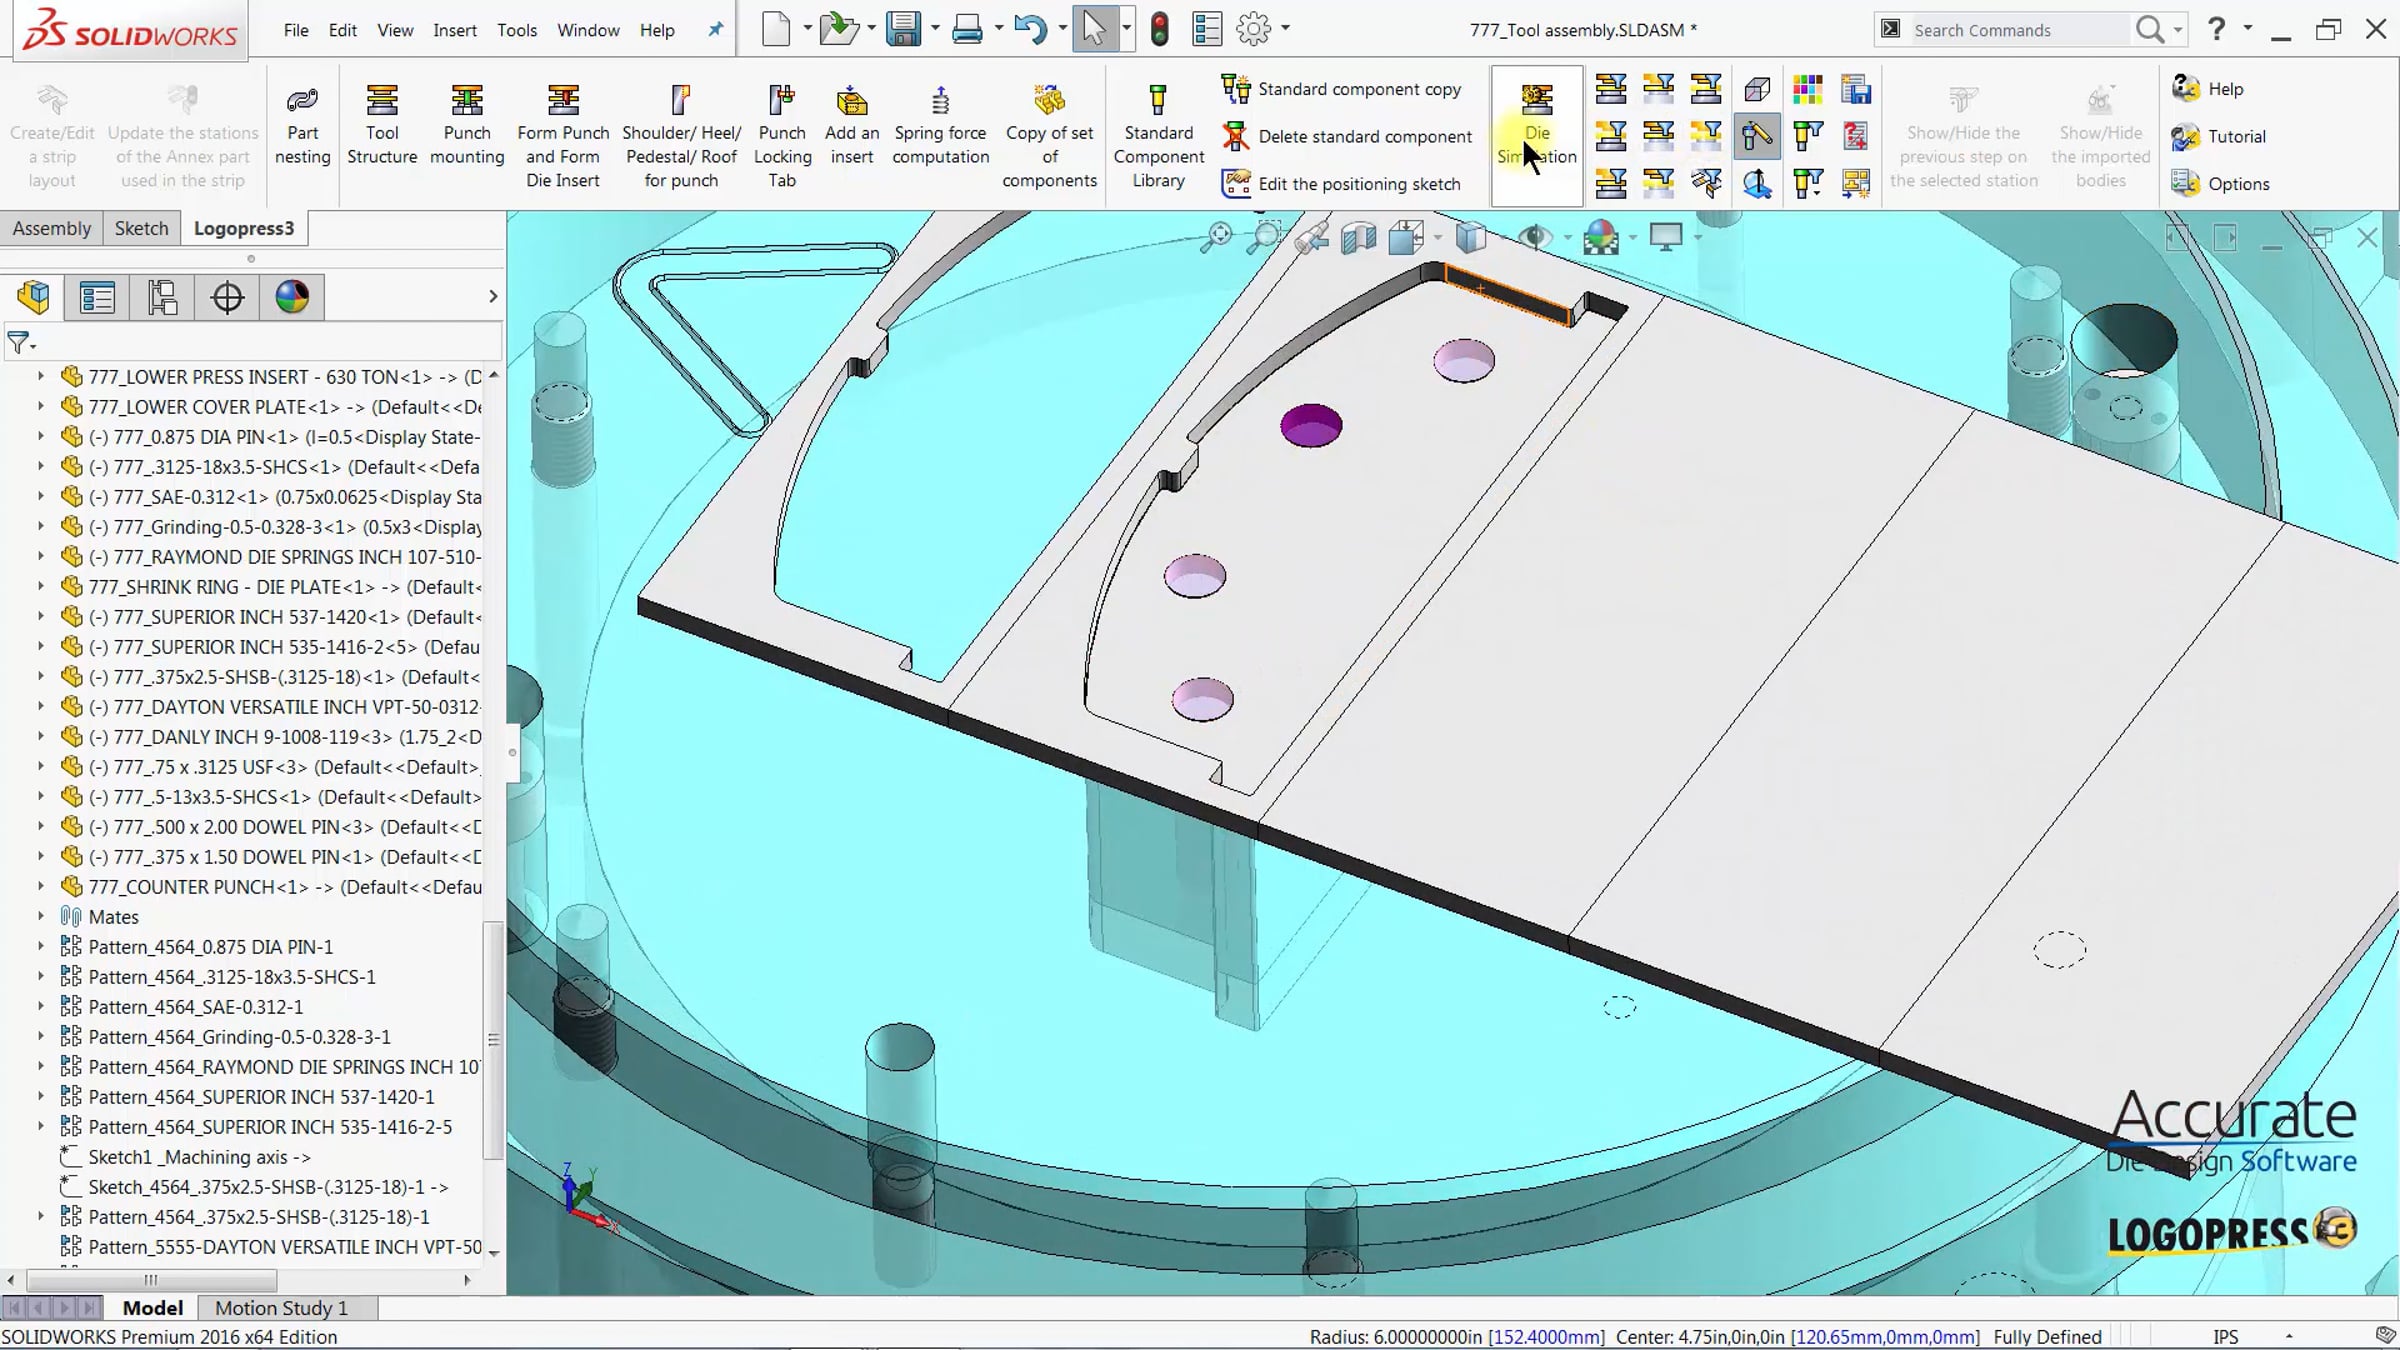Open the Insert menu
This screenshot has height=1350, width=2400.
[455, 30]
